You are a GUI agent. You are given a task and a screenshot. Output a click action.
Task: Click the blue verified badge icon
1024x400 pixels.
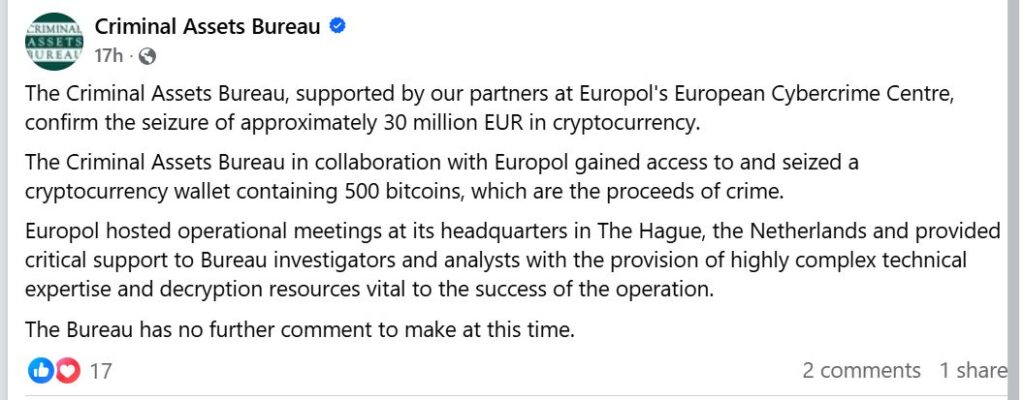click(338, 27)
